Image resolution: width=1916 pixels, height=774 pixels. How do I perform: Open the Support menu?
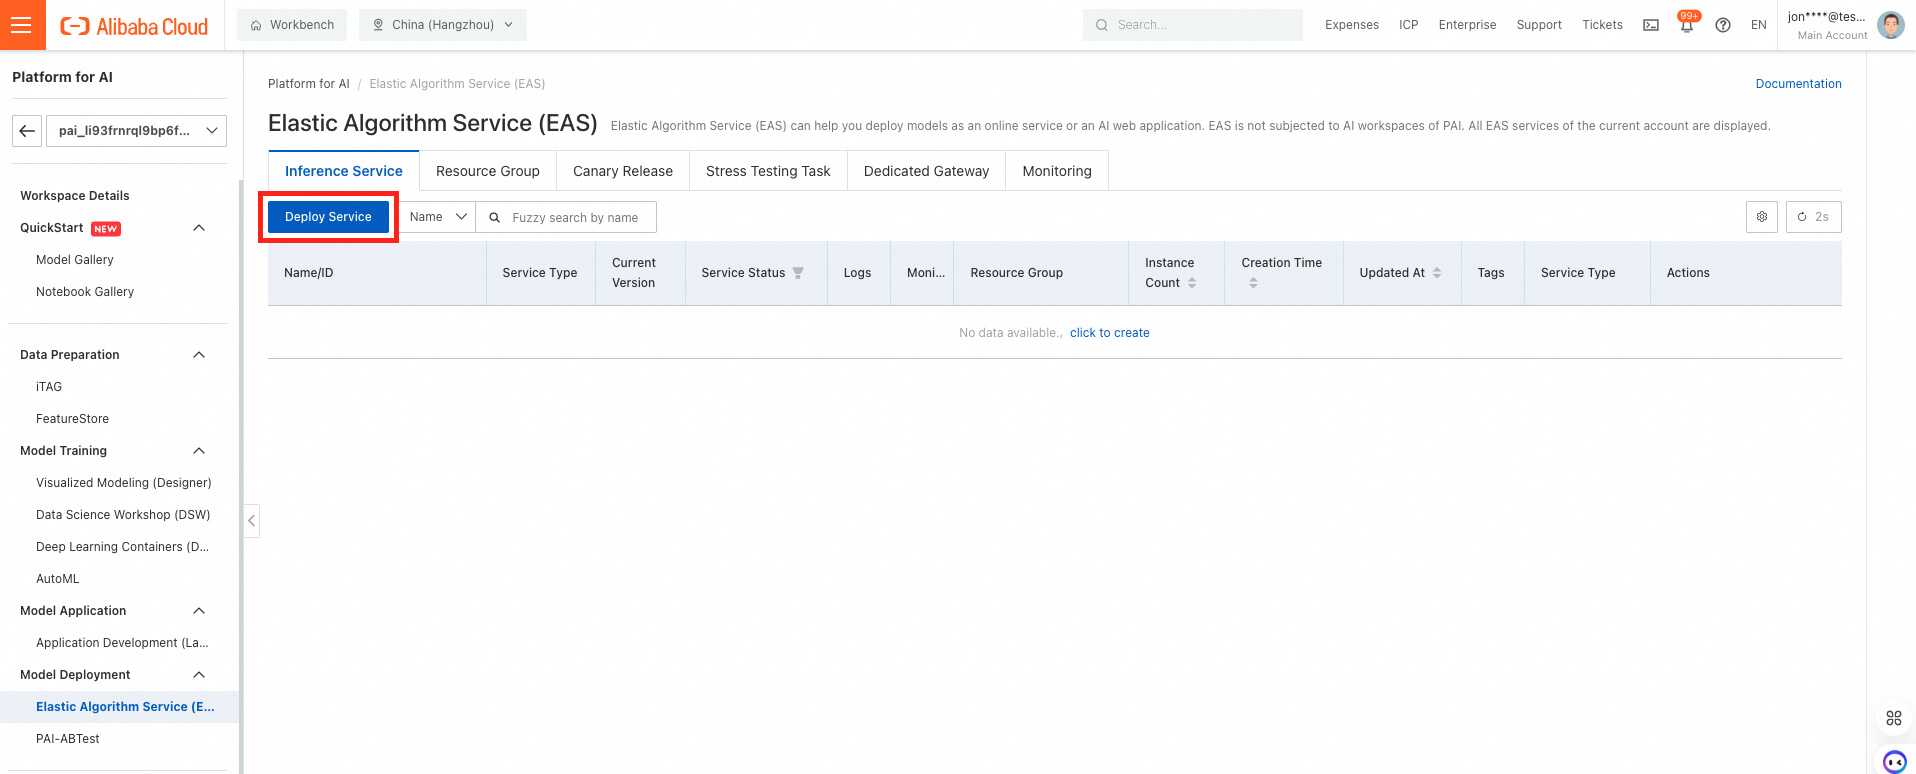(1539, 25)
